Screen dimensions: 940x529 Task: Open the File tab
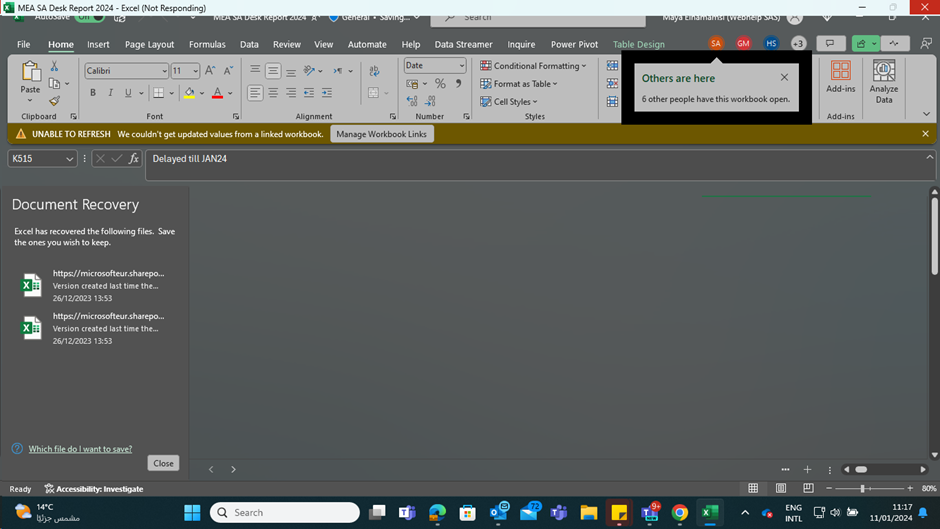(x=23, y=44)
